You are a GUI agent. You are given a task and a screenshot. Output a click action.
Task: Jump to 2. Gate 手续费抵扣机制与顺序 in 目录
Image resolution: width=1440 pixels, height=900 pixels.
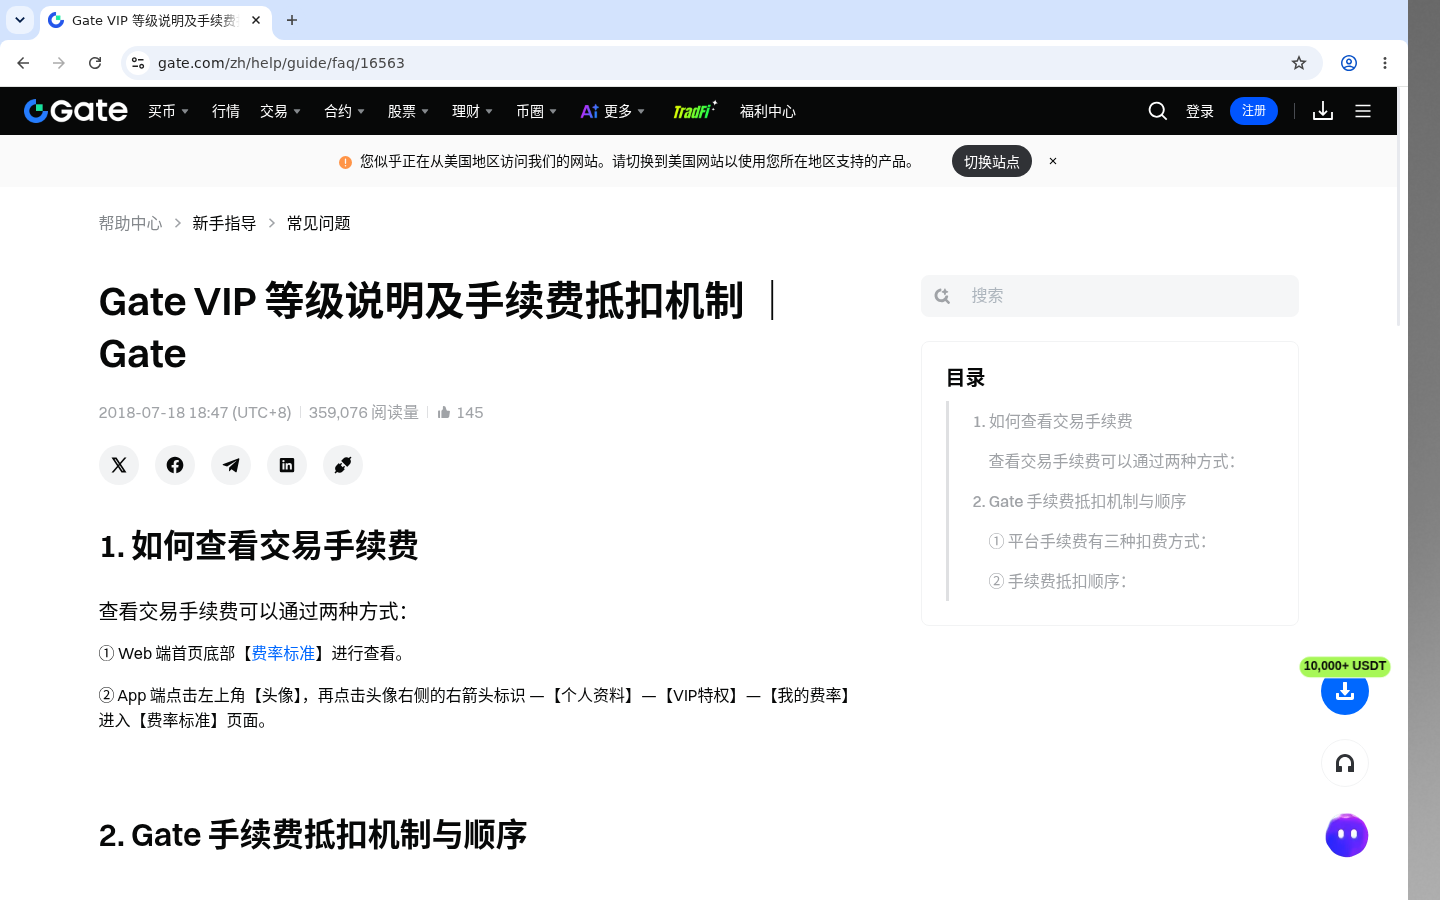(x=1079, y=501)
